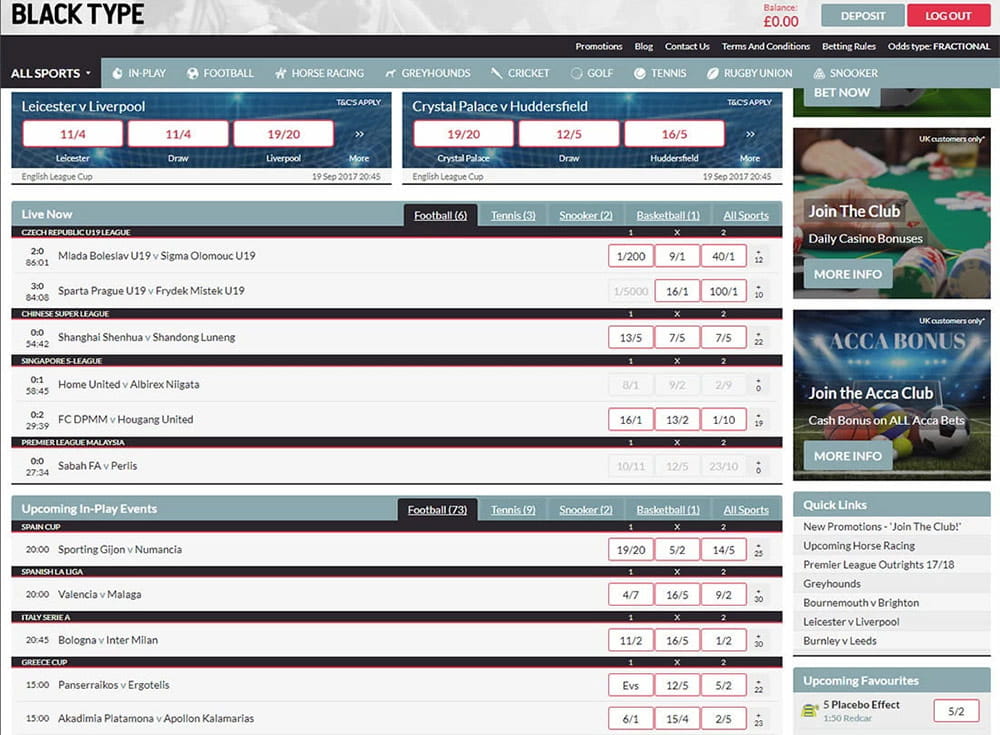
Task: Switch Live Now to Snooker (2) tab
Action: [585, 216]
